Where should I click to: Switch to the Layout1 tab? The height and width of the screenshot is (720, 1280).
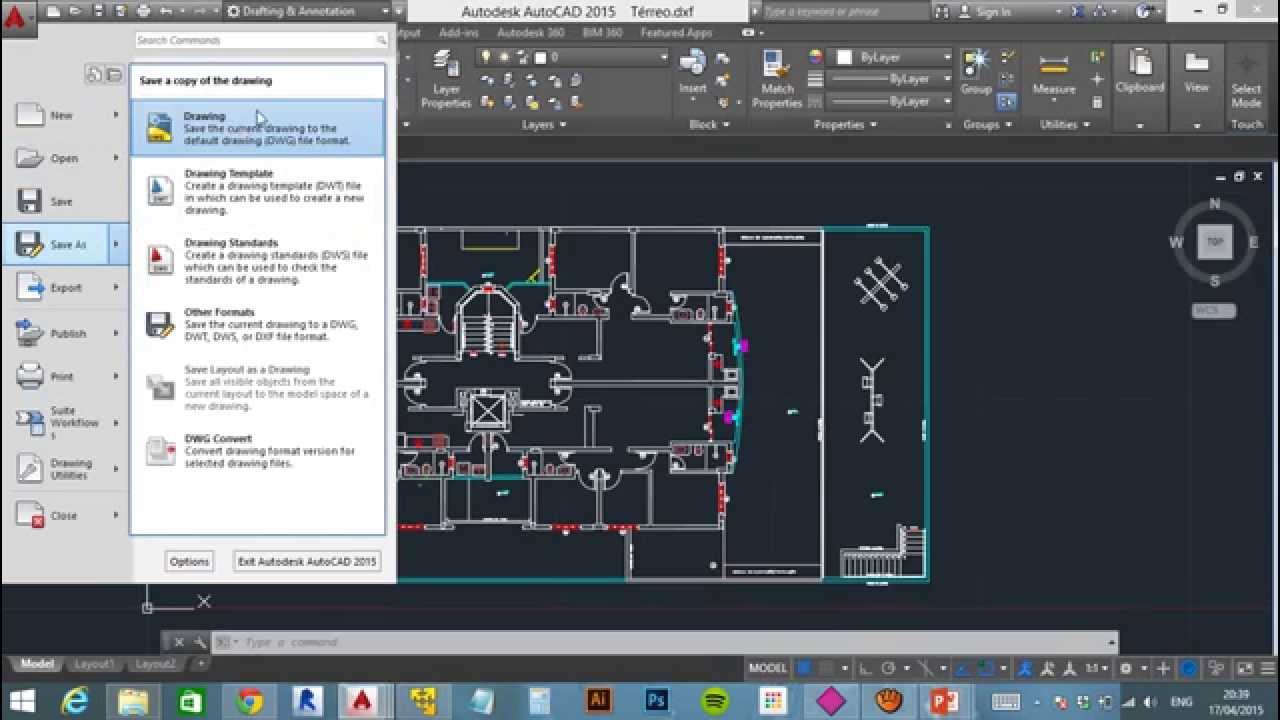[x=93, y=664]
